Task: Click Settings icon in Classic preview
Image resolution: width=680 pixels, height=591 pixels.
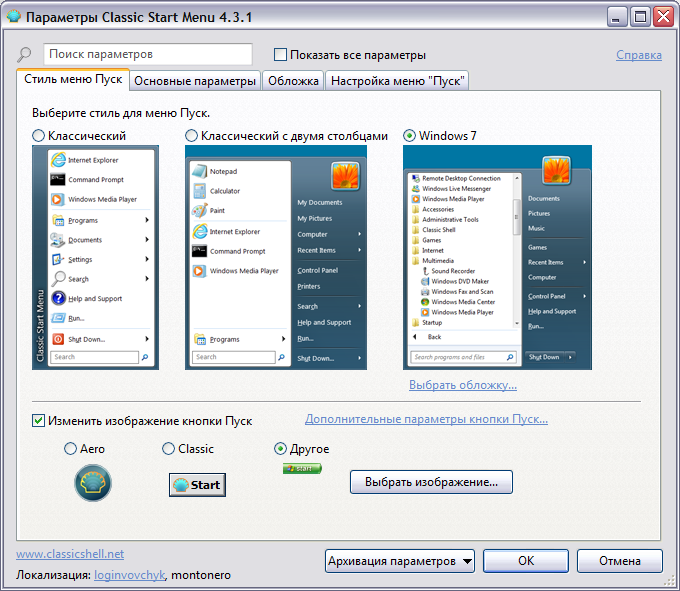Action: [58, 259]
